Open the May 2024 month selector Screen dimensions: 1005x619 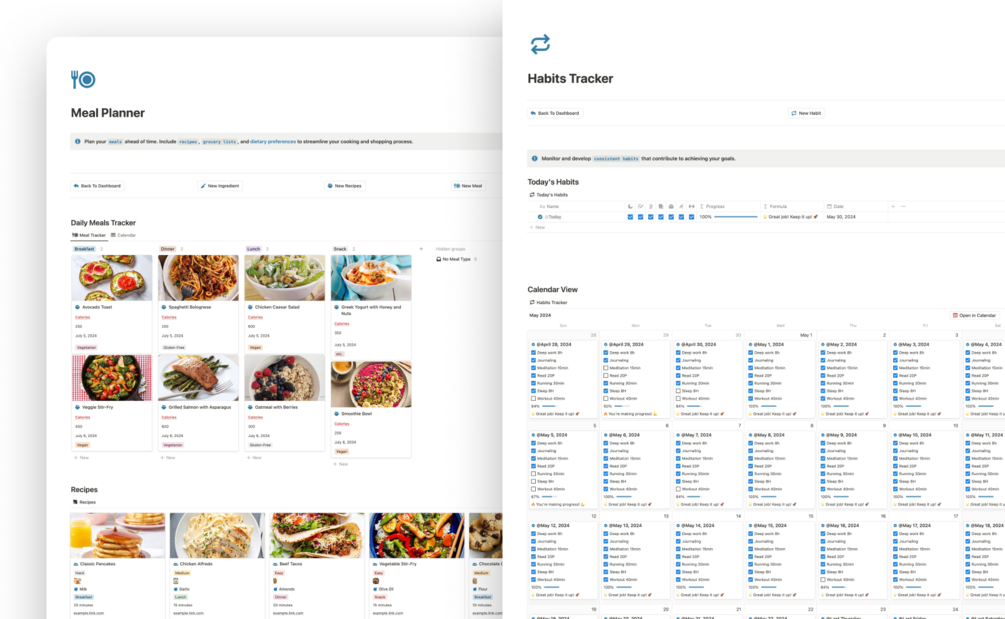[x=540, y=315]
